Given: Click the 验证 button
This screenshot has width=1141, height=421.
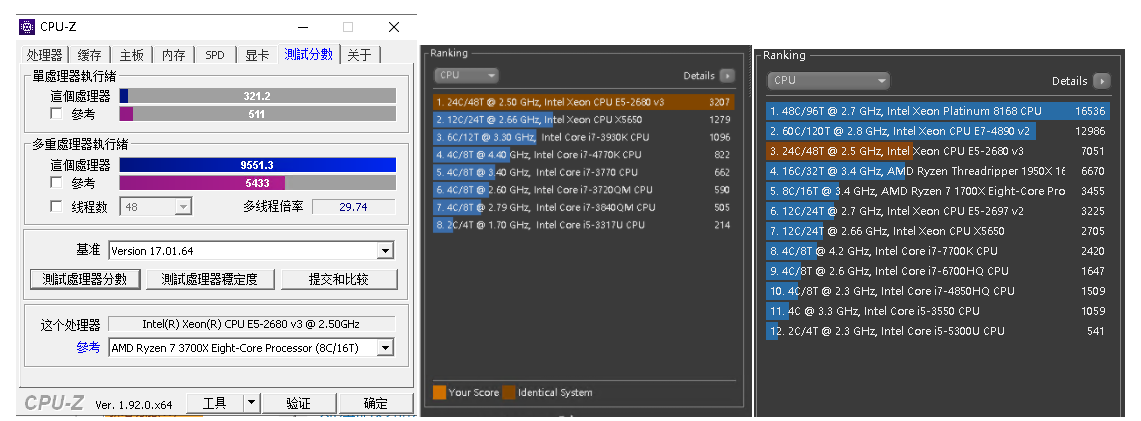Looking at the screenshot, I should (298, 403).
